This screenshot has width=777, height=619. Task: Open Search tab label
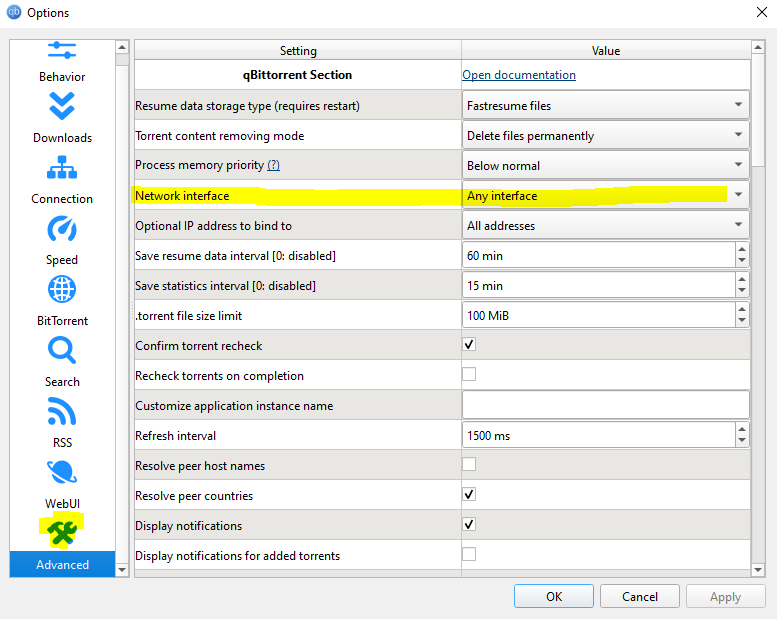(x=62, y=382)
